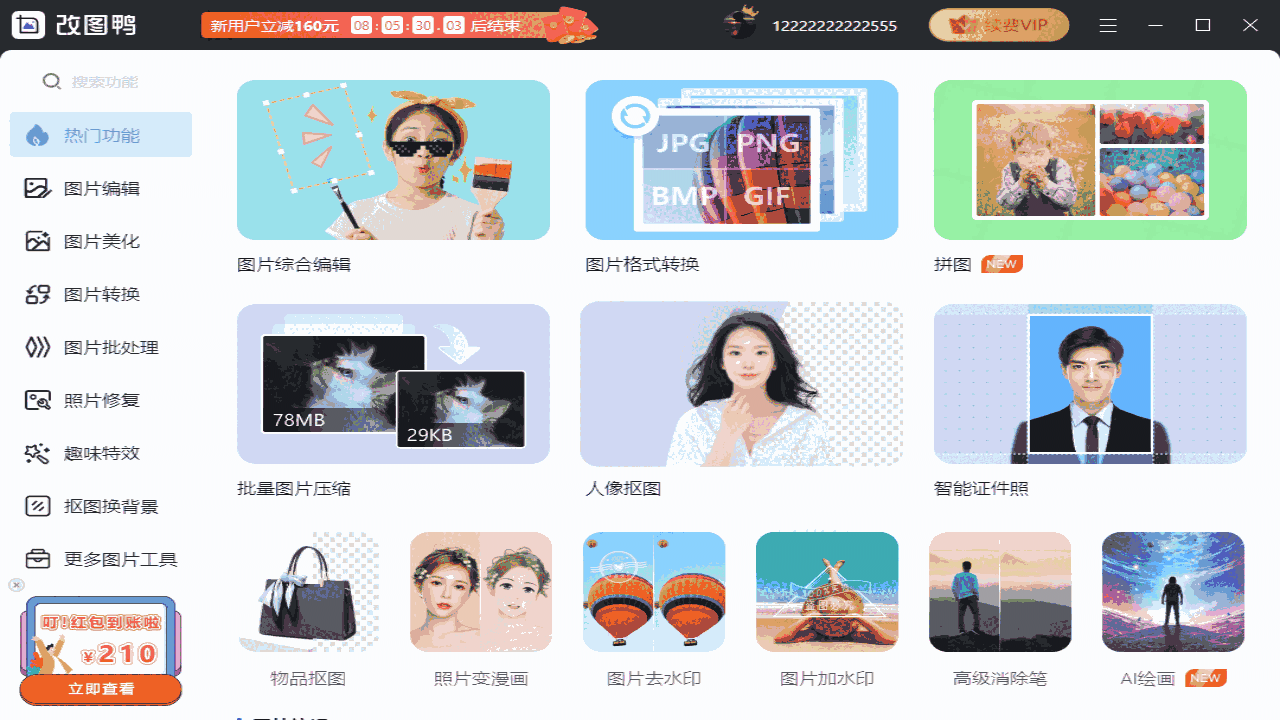Screen dimensions: 1280x720
Task: Click 立即查看 on the red packet banner
Action: point(100,689)
